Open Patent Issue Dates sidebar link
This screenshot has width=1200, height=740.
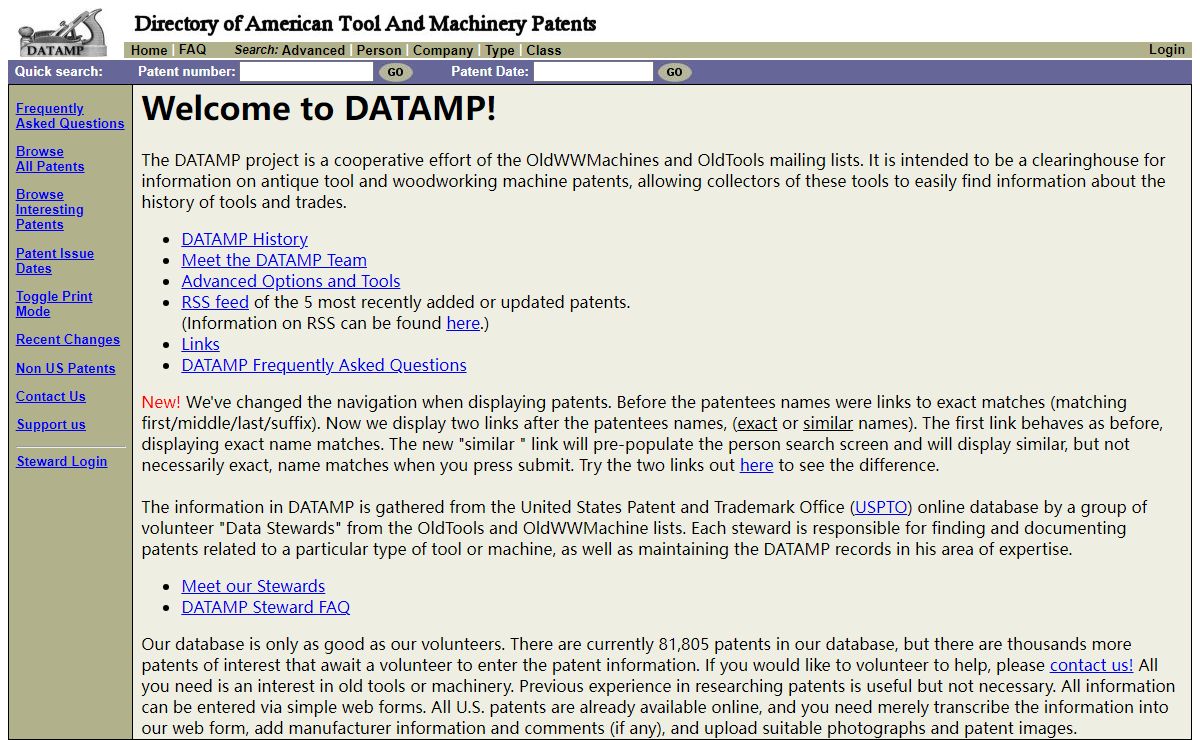55,261
